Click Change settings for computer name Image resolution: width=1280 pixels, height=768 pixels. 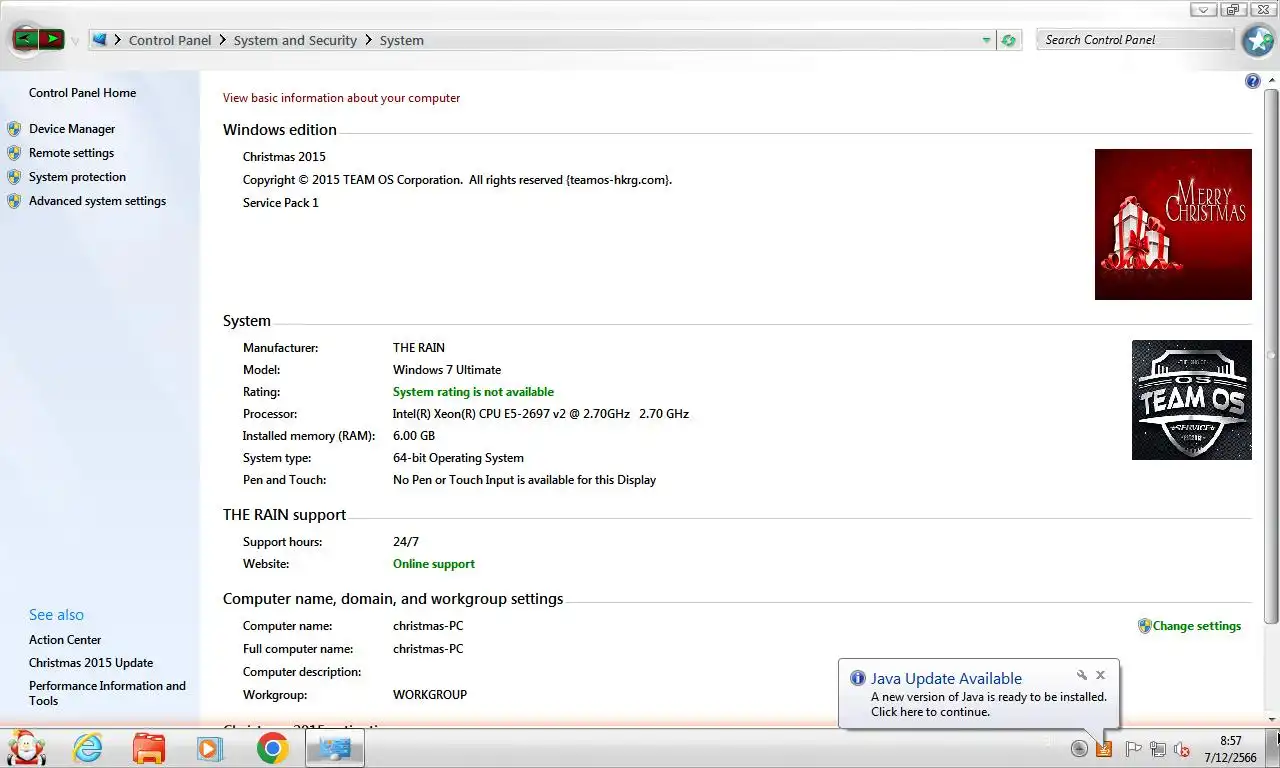[x=1197, y=626]
